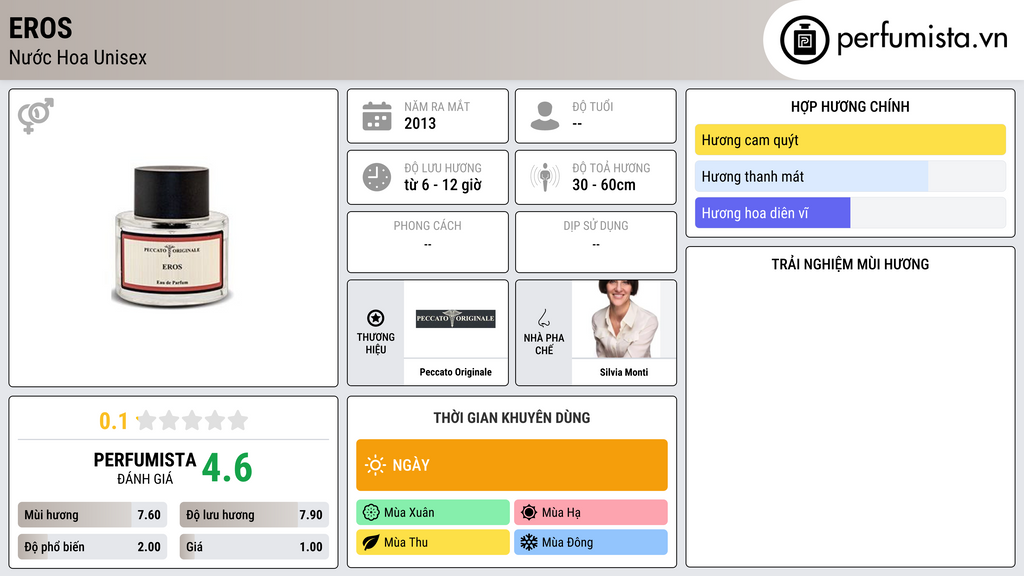1024x576 pixels.
Task: Click the Mùi hương 7.60 score bar
Action: (92, 515)
